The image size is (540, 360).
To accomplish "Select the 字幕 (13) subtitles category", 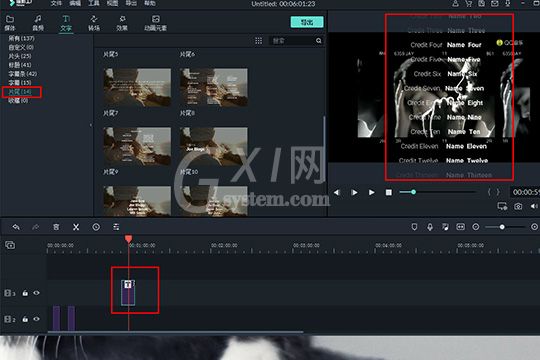I will [20, 83].
